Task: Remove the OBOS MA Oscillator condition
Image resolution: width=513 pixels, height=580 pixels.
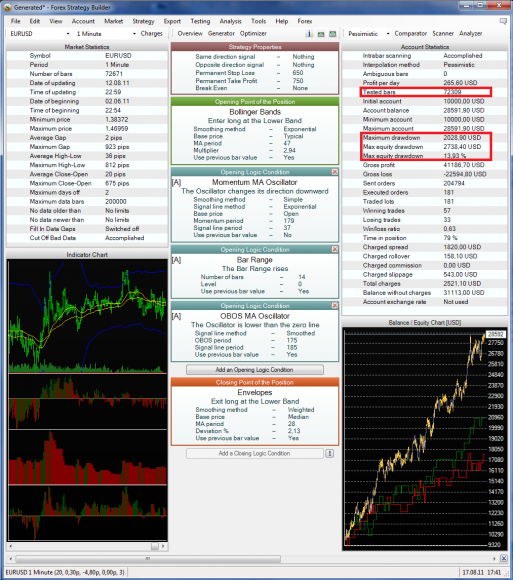Action: point(335,306)
